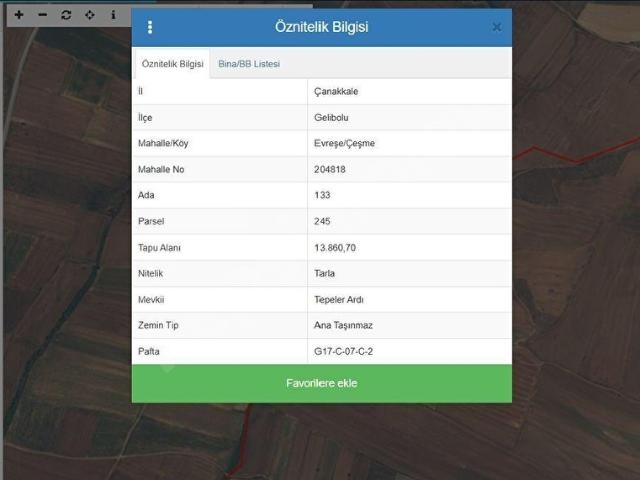The width and height of the screenshot is (640, 480).
Task: Select the Pafta value G17-C-07-C-2
Action: tap(343, 351)
